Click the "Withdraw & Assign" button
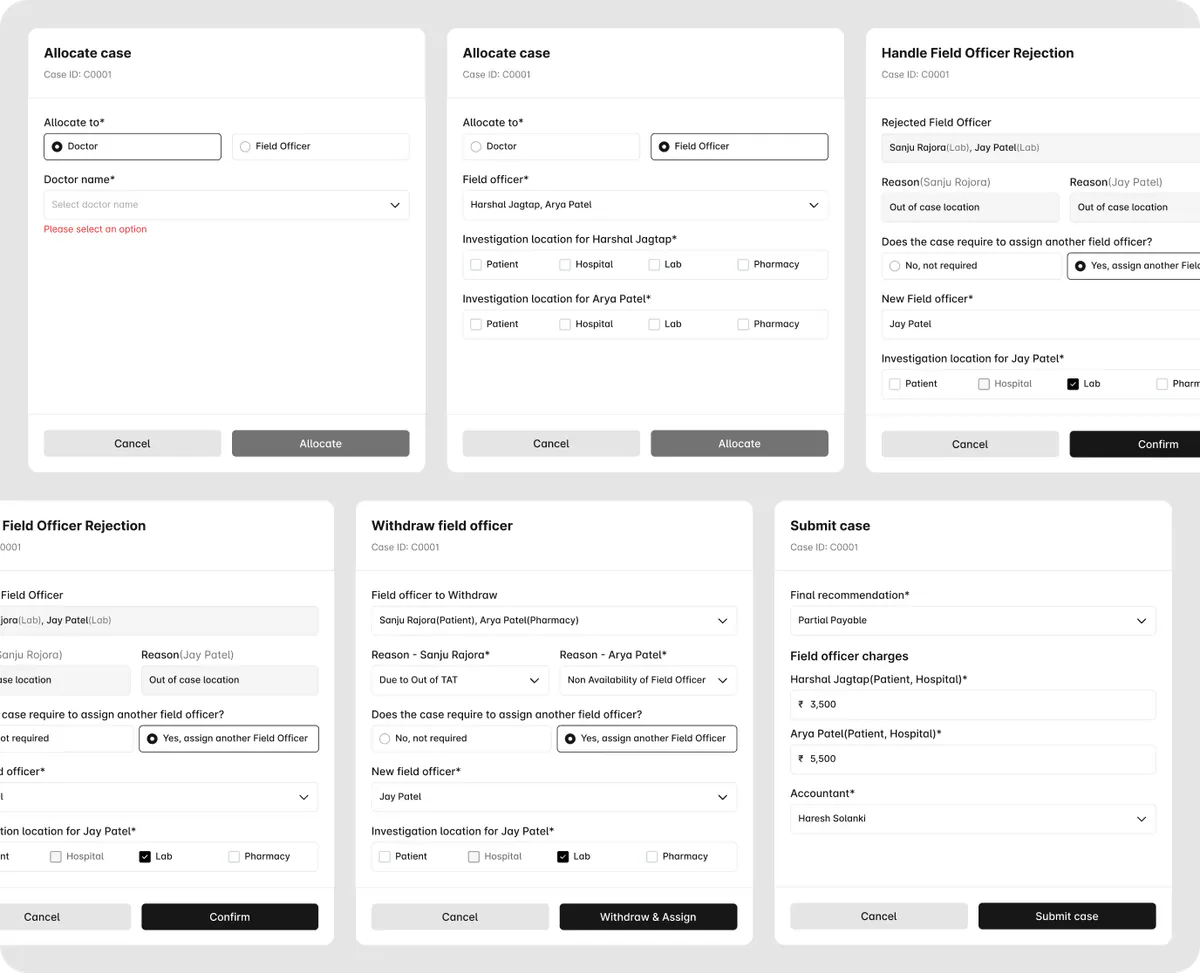 pos(648,916)
